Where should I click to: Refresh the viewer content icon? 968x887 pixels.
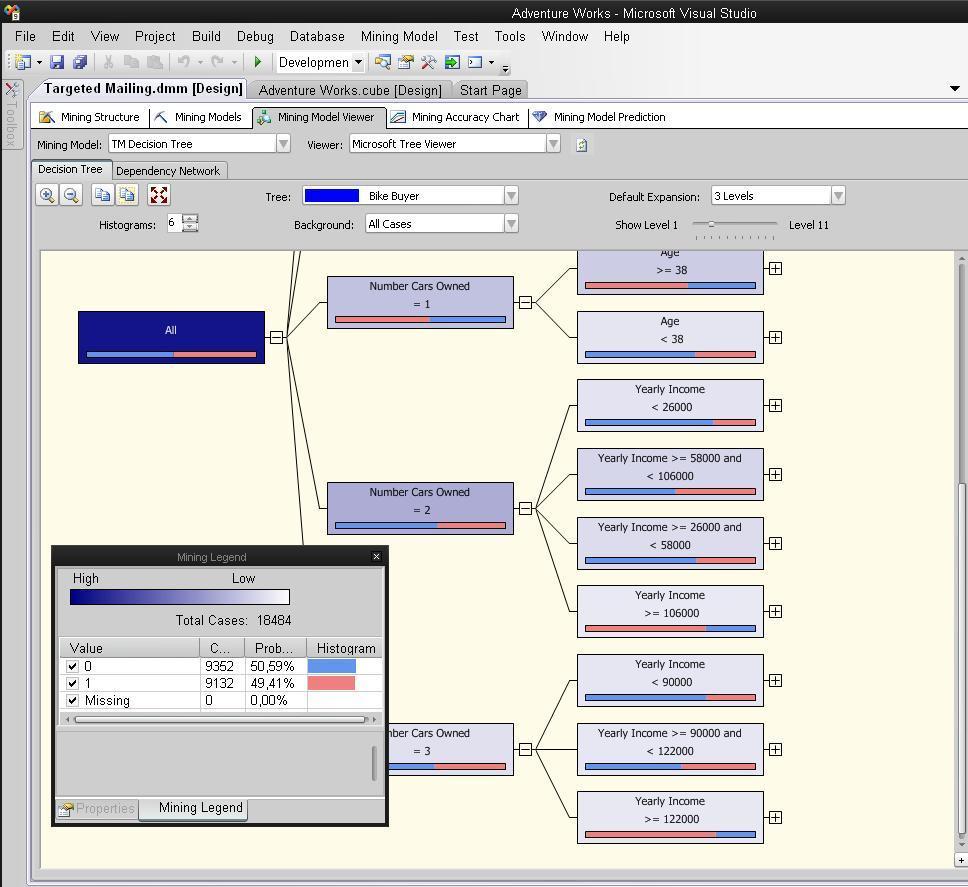point(582,145)
